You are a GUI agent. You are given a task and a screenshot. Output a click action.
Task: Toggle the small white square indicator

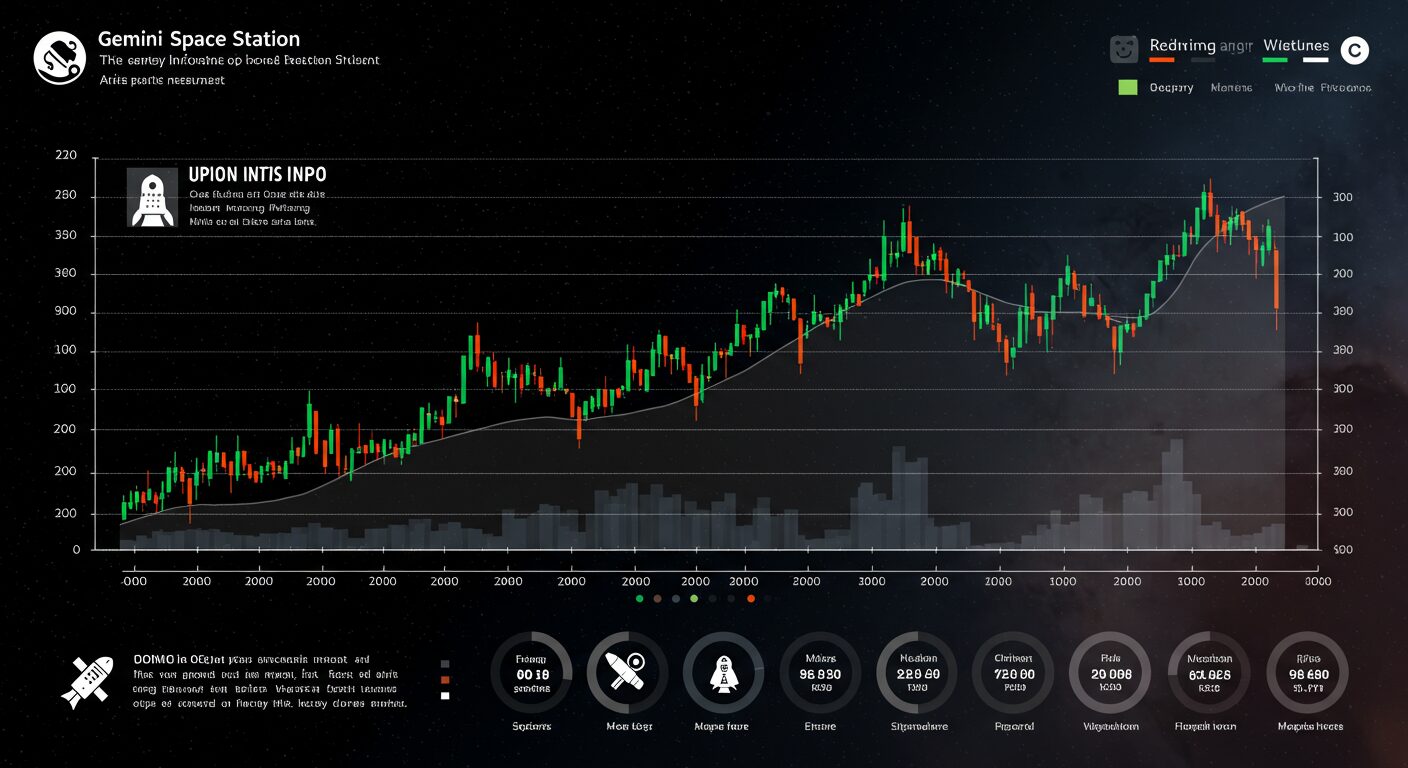pos(445,696)
